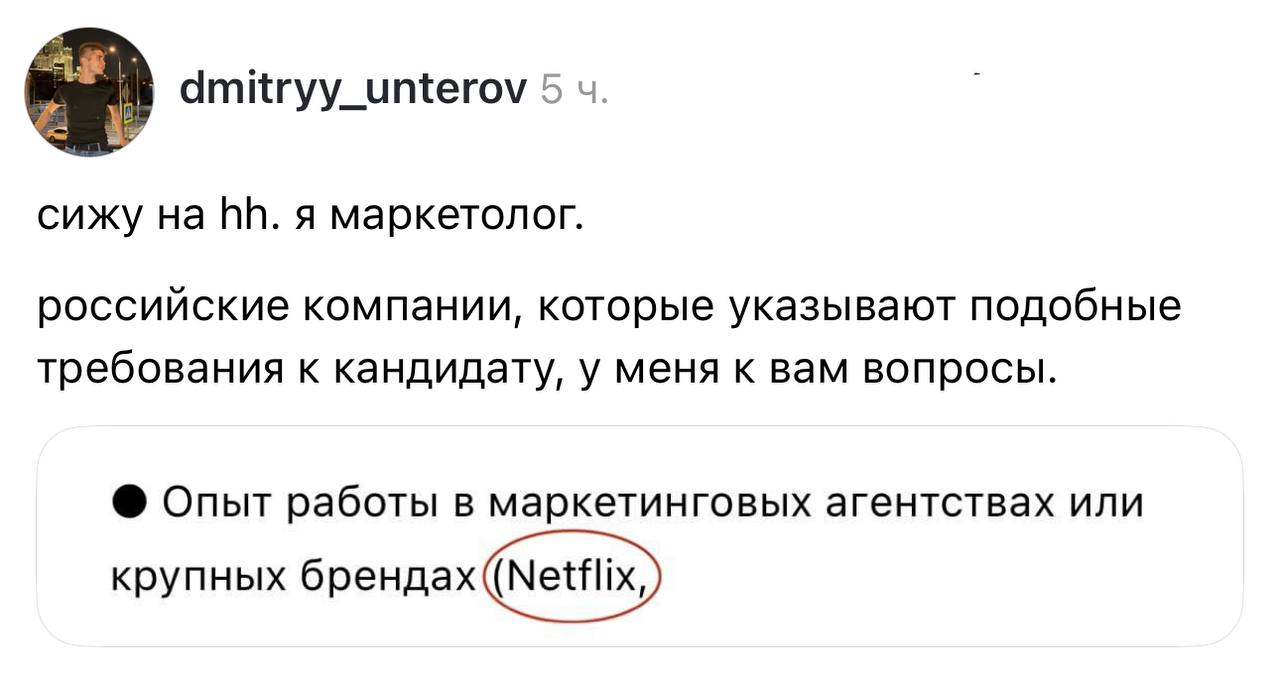Click the dmitryy_unterov username link

[x=353, y=93]
